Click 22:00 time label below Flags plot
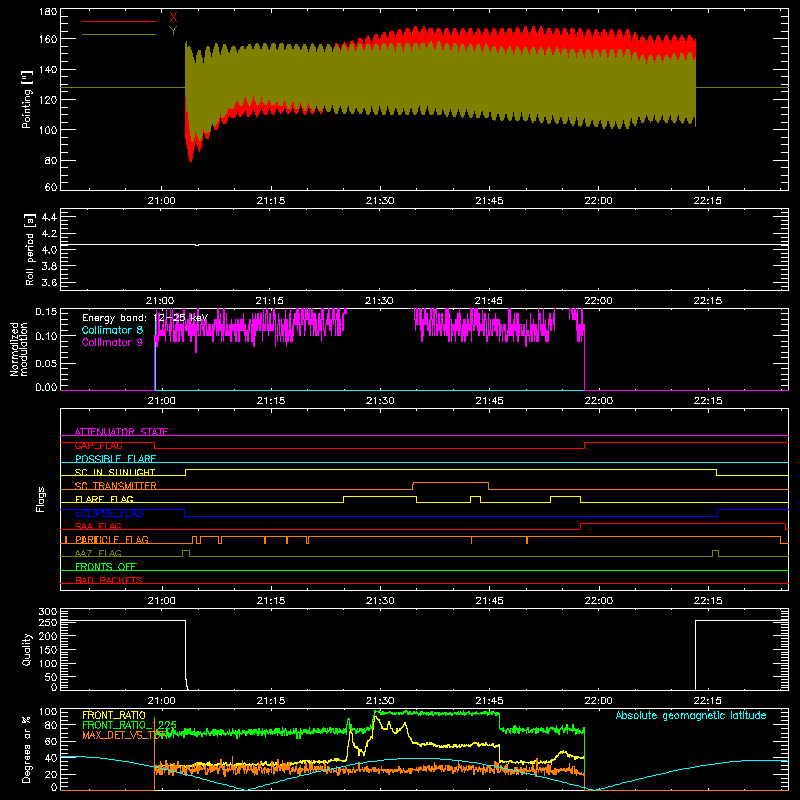This screenshot has width=800, height=800. coord(598,601)
